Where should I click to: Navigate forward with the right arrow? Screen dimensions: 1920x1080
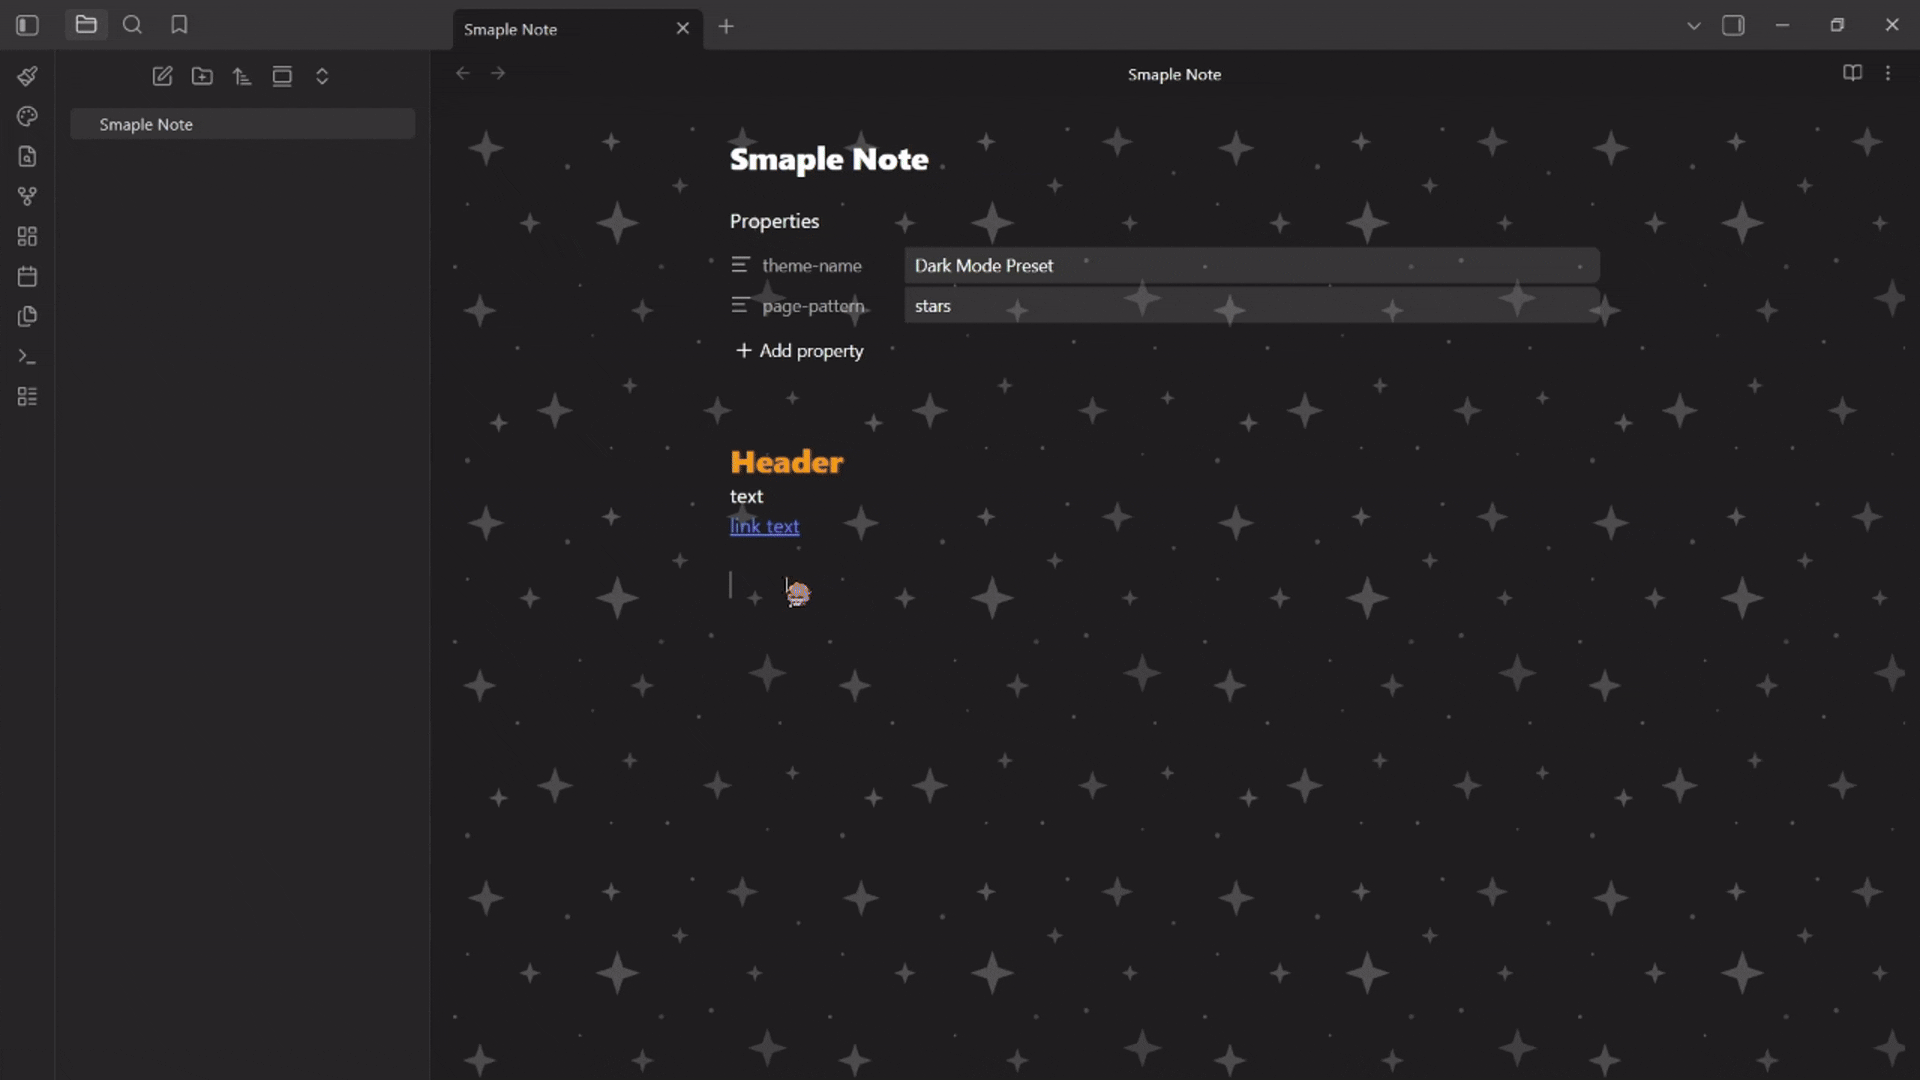point(498,73)
